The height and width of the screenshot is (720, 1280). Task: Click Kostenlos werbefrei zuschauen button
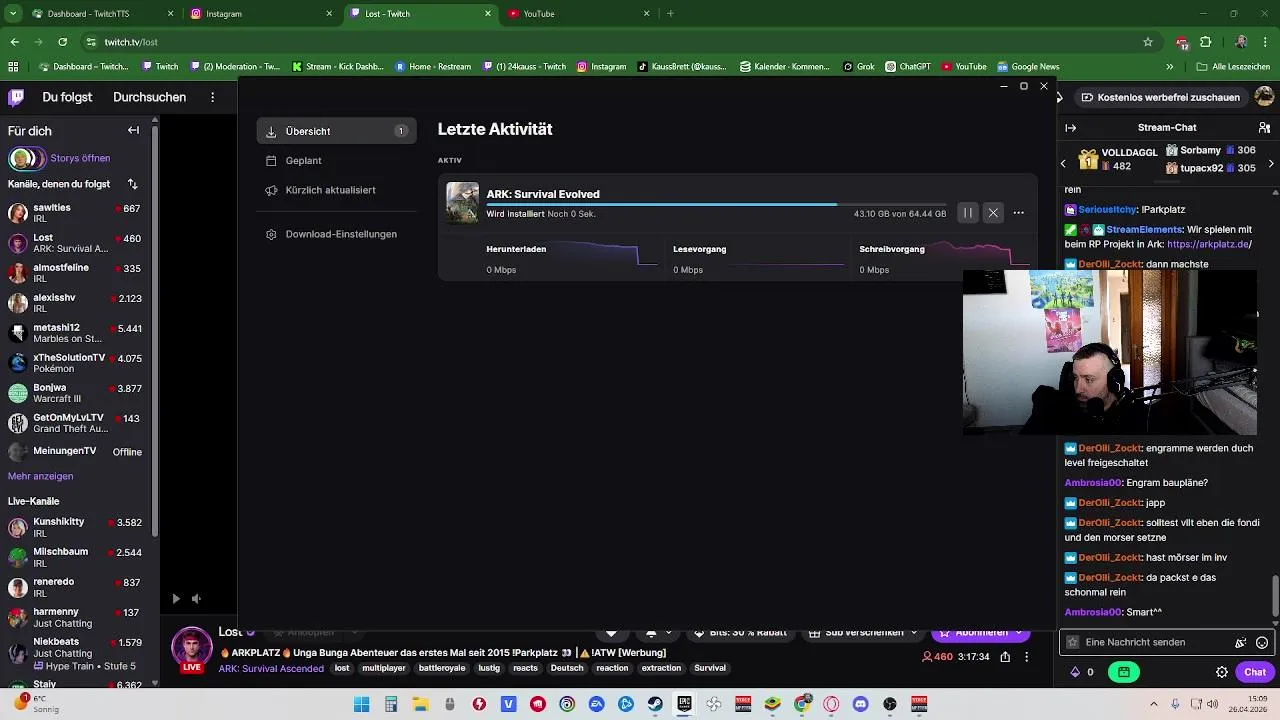pyautogui.click(x=1160, y=97)
